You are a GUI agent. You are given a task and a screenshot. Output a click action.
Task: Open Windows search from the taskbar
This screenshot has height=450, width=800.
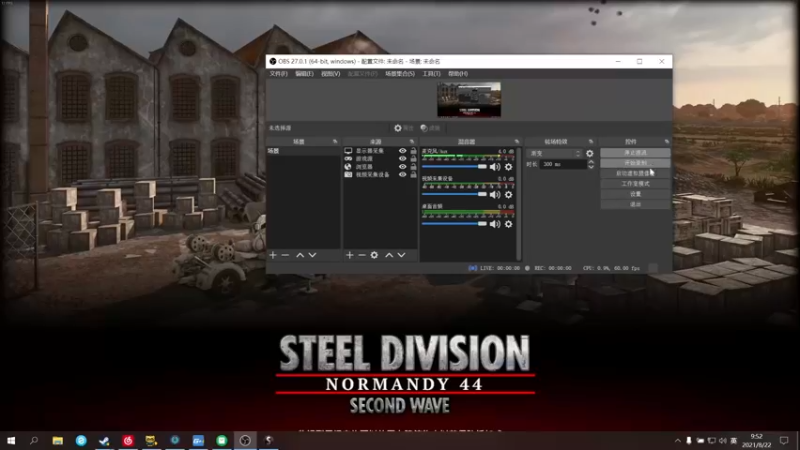(x=34, y=440)
